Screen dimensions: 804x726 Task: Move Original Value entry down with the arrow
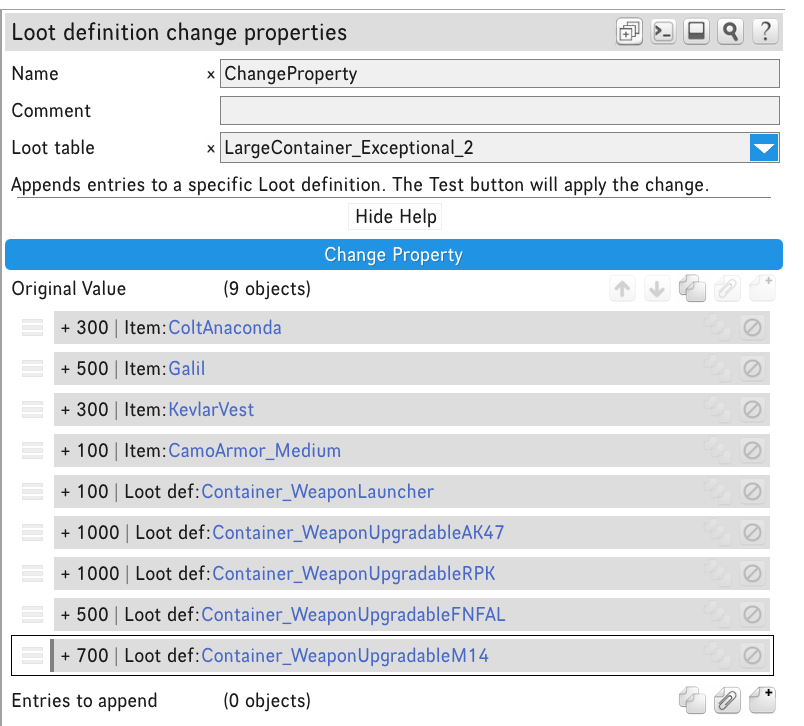point(657,289)
